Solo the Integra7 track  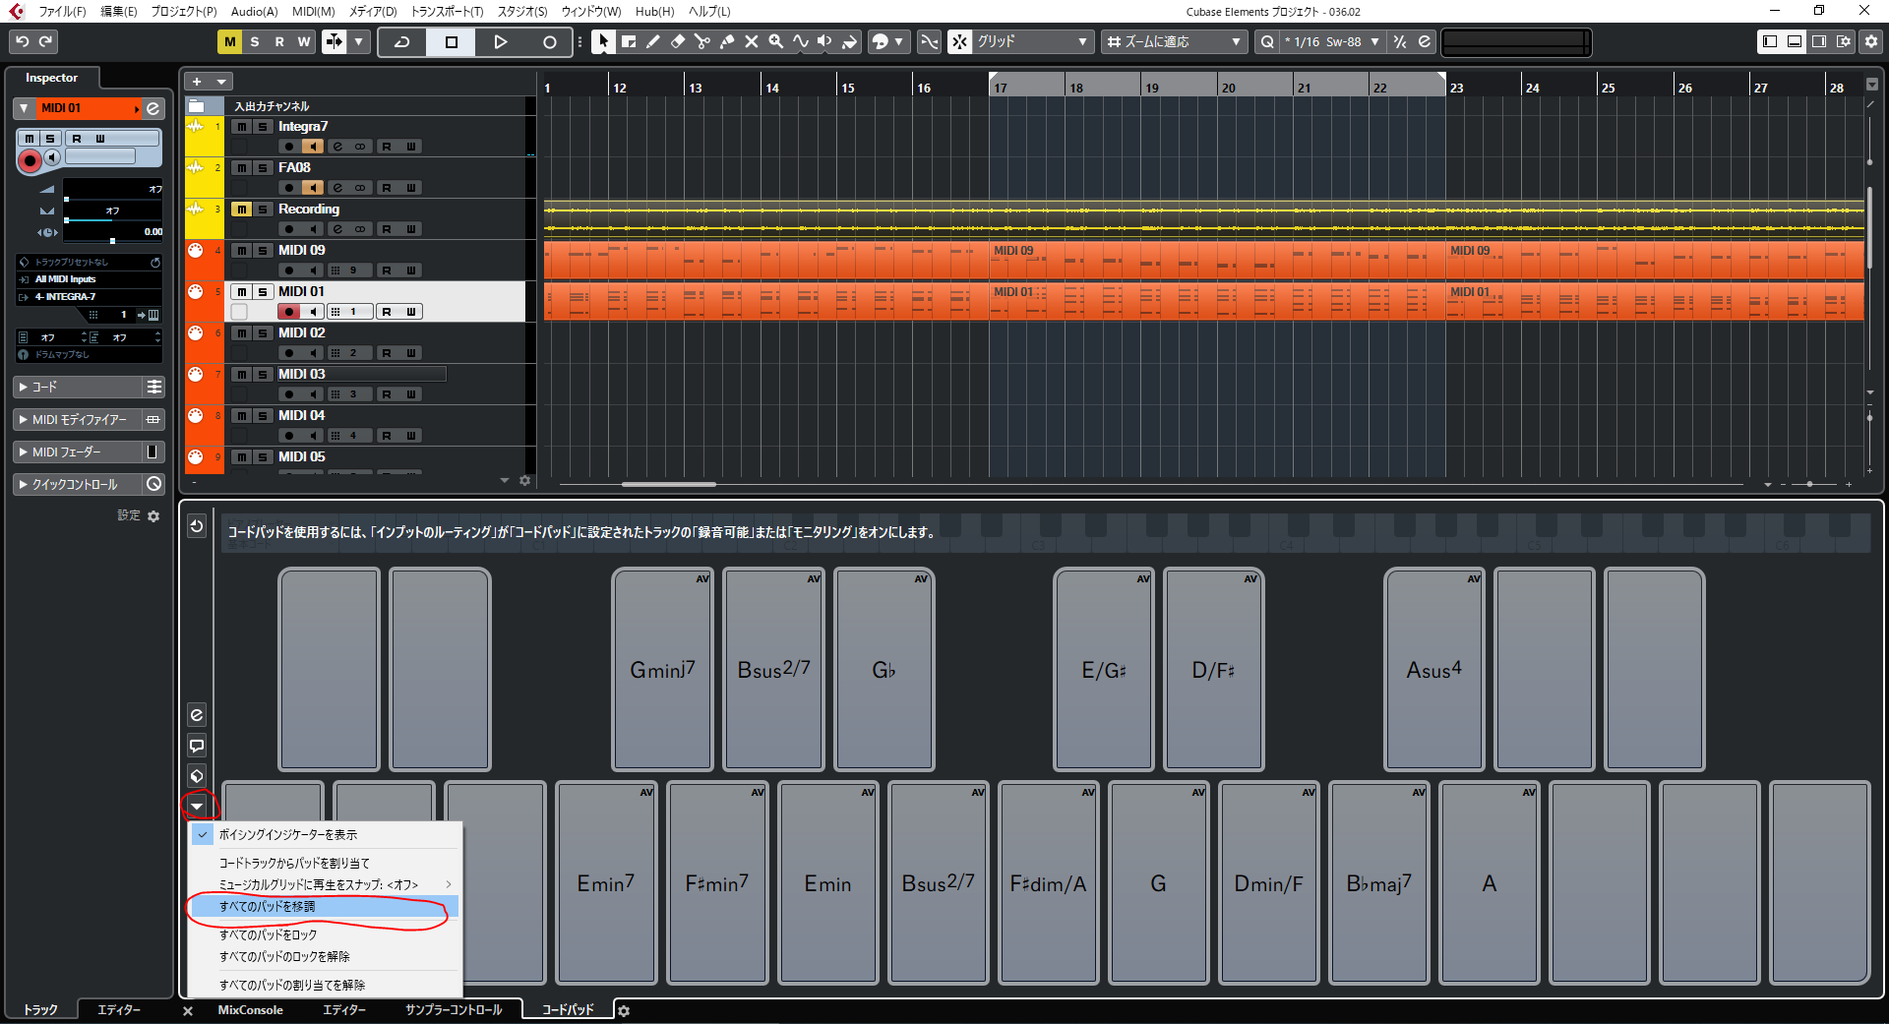262,127
